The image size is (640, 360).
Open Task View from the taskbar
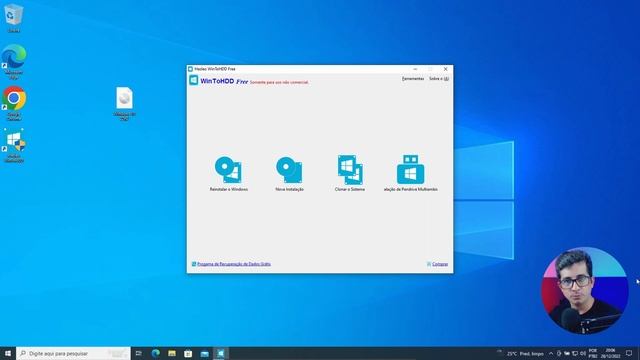point(139,353)
